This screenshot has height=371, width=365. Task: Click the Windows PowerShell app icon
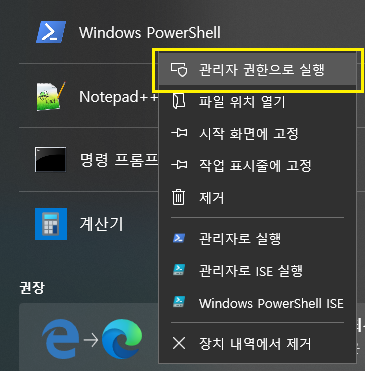click(51, 32)
